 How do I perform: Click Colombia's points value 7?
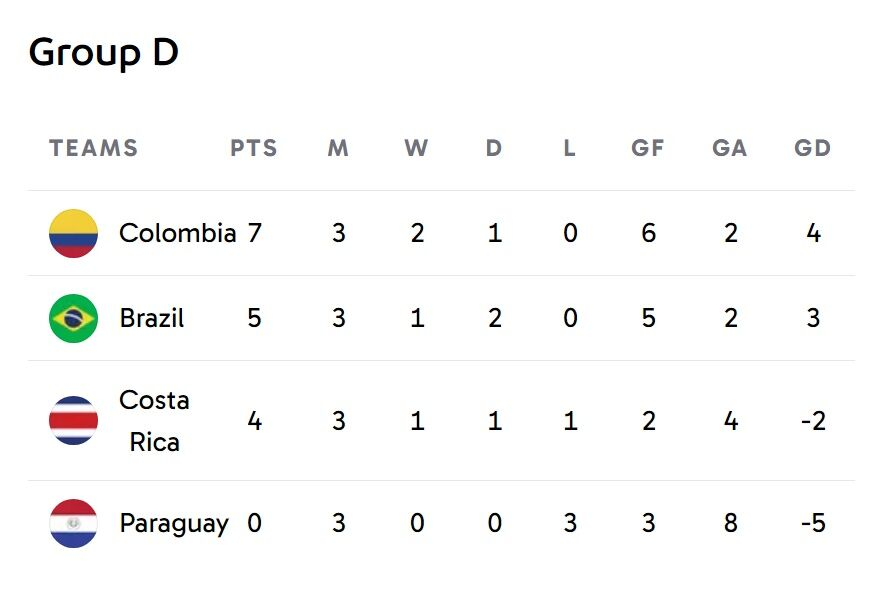[254, 233]
